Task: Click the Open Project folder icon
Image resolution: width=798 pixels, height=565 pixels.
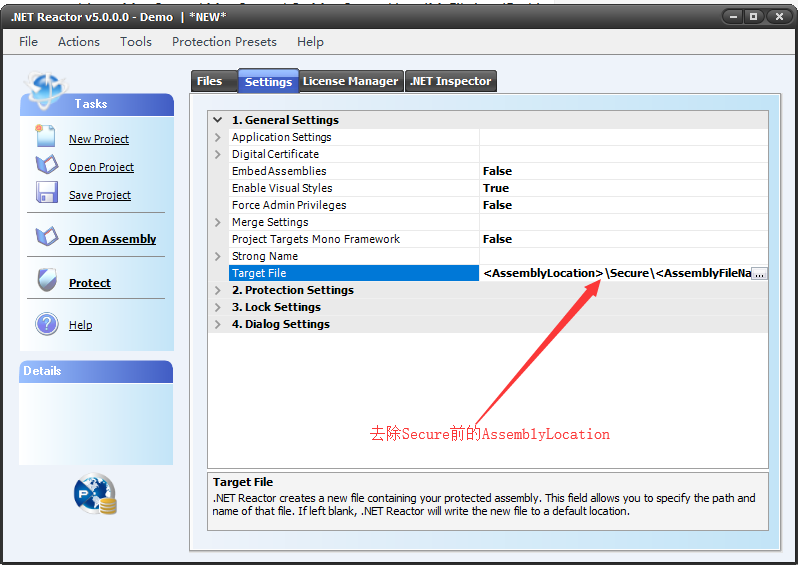Action: coord(47,164)
